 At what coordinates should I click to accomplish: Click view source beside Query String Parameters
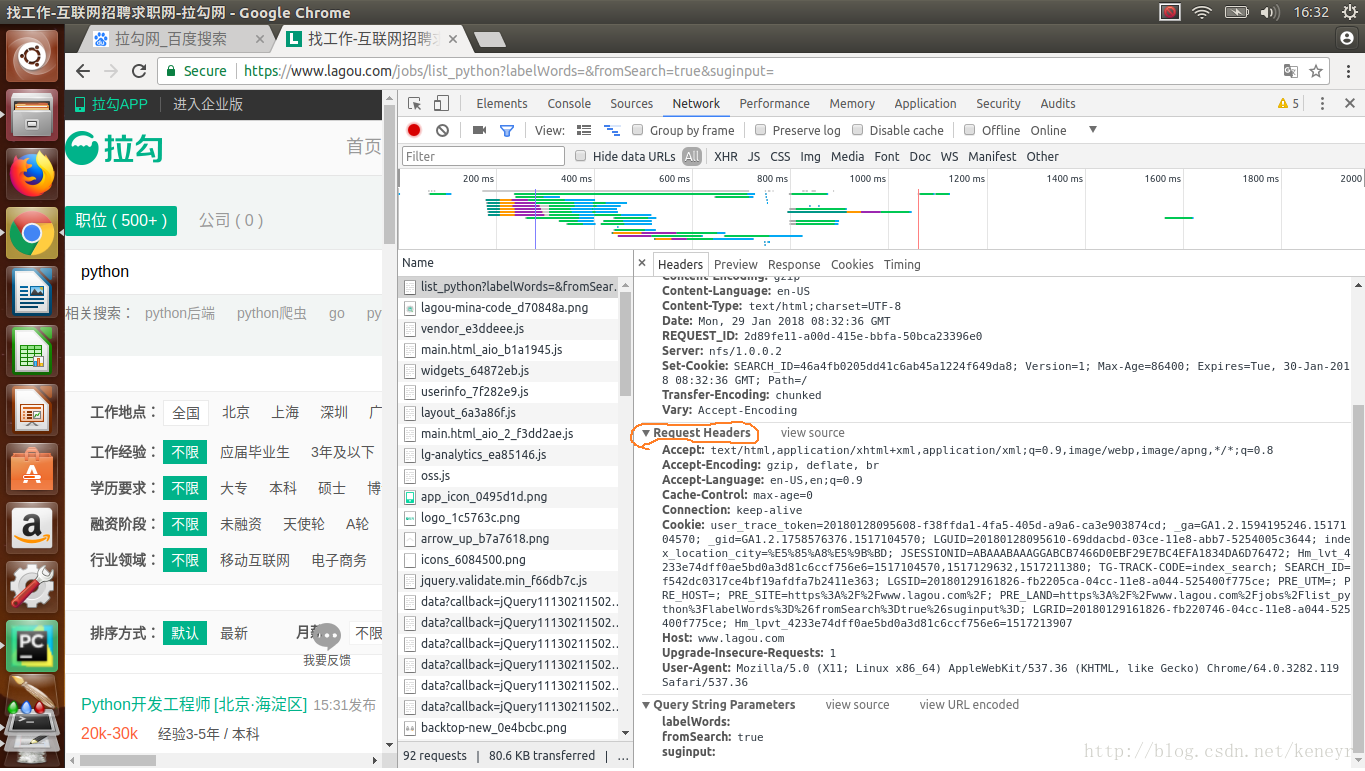(x=857, y=705)
